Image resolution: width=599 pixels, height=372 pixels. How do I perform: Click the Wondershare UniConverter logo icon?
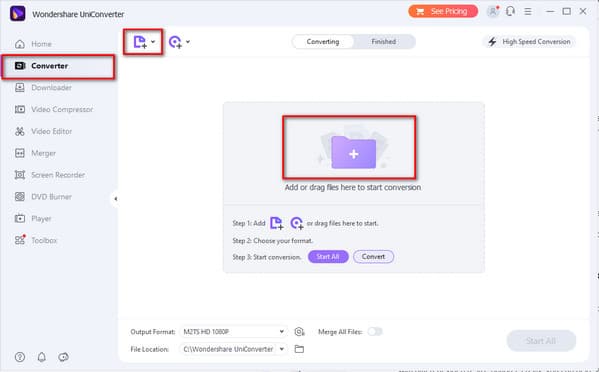[18, 14]
